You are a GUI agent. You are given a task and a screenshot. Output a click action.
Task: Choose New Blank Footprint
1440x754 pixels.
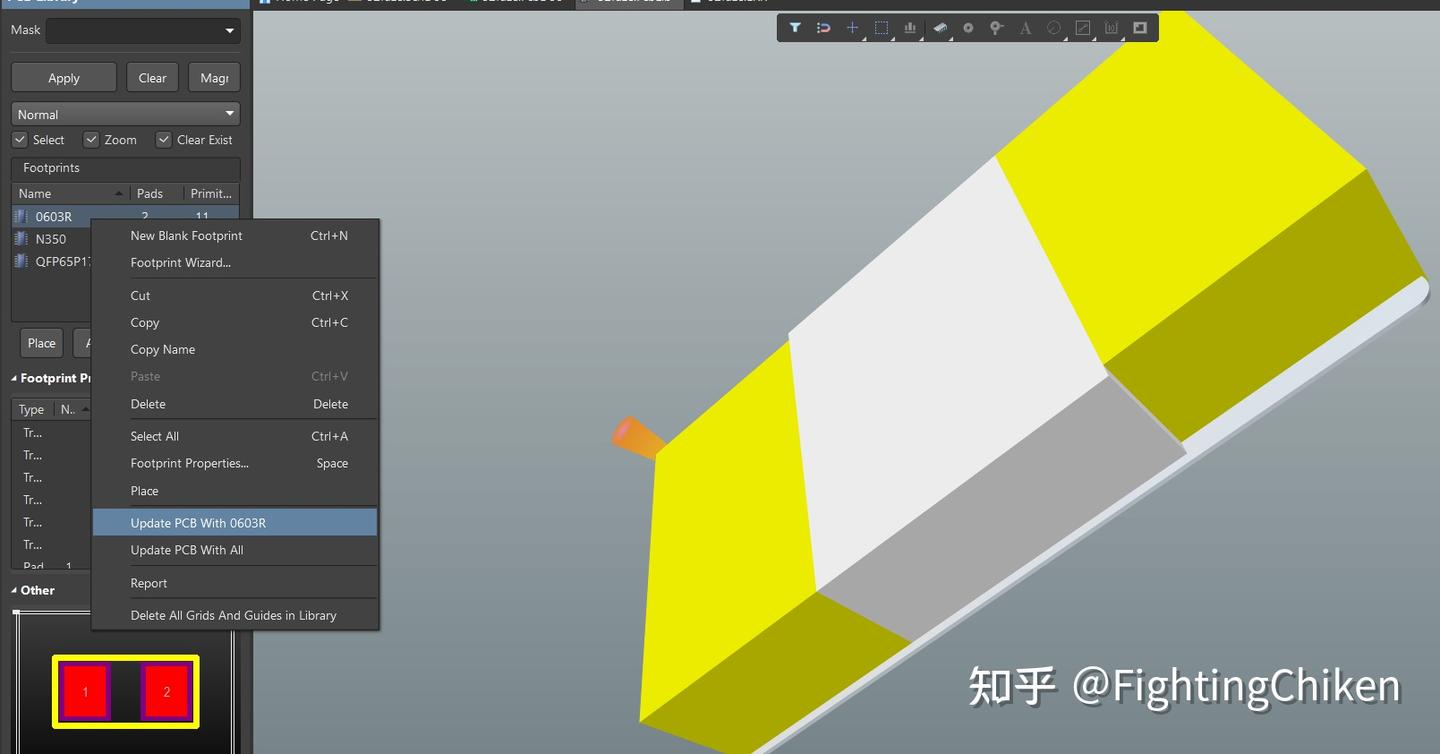tap(186, 236)
